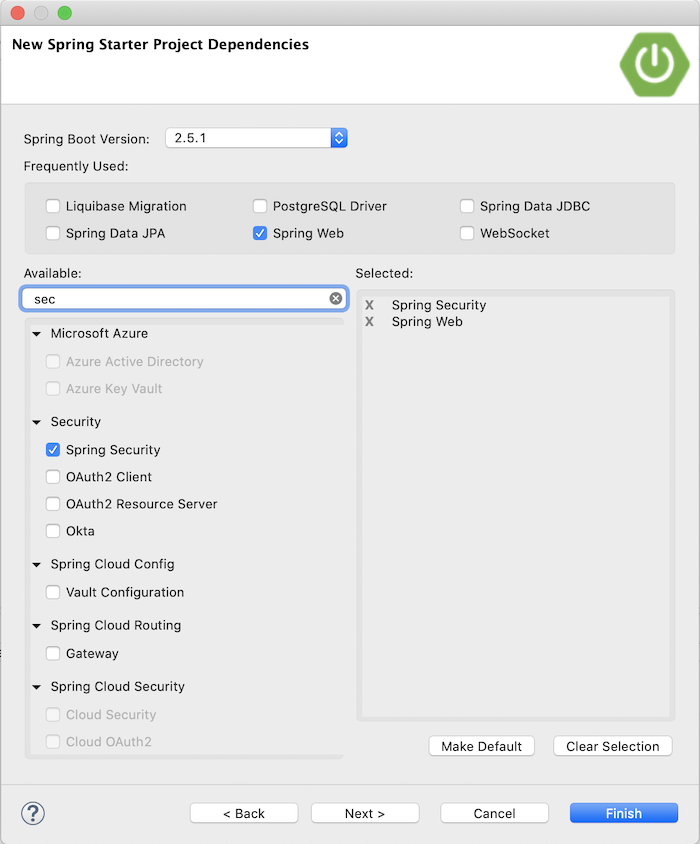Screen dimensions: 700x844
Task: Open the help question mark icon
Action: pyautogui.click(x=33, y=813)
